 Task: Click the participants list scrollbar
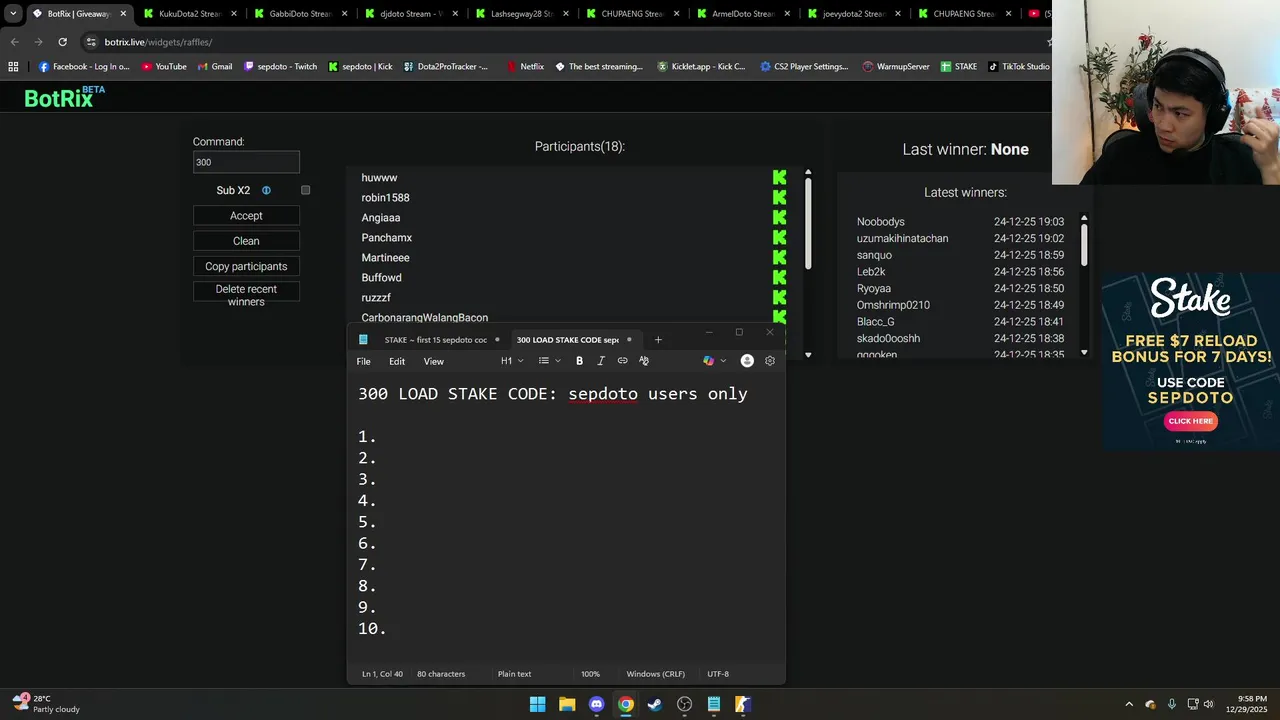click(808, 223)
